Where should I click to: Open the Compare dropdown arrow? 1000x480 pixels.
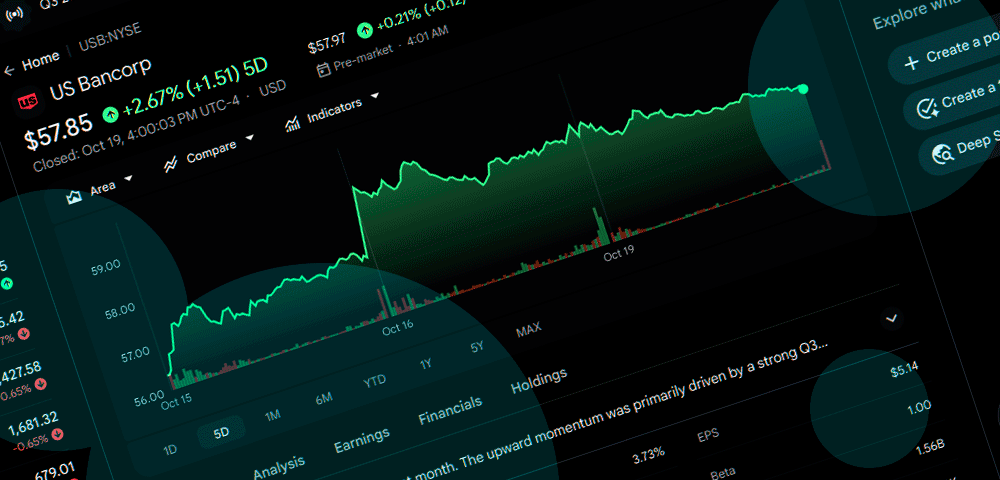click(x=250, y=137)
